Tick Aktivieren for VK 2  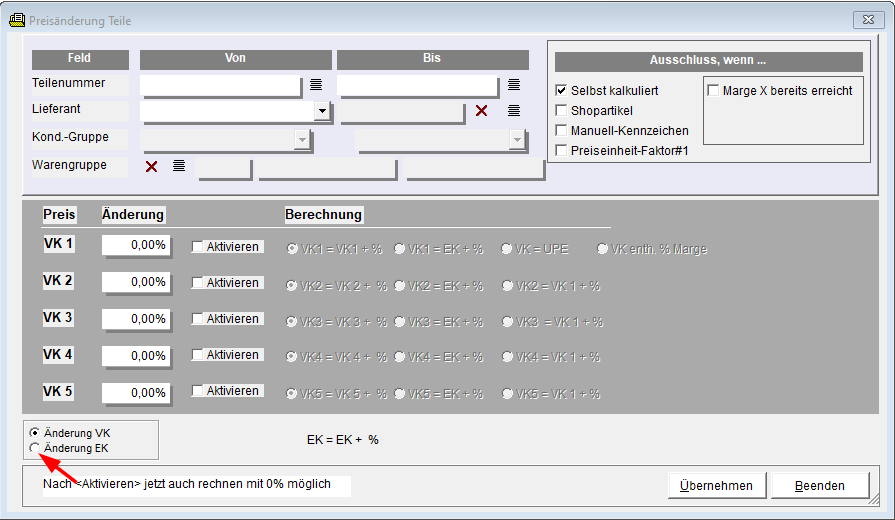197,283
